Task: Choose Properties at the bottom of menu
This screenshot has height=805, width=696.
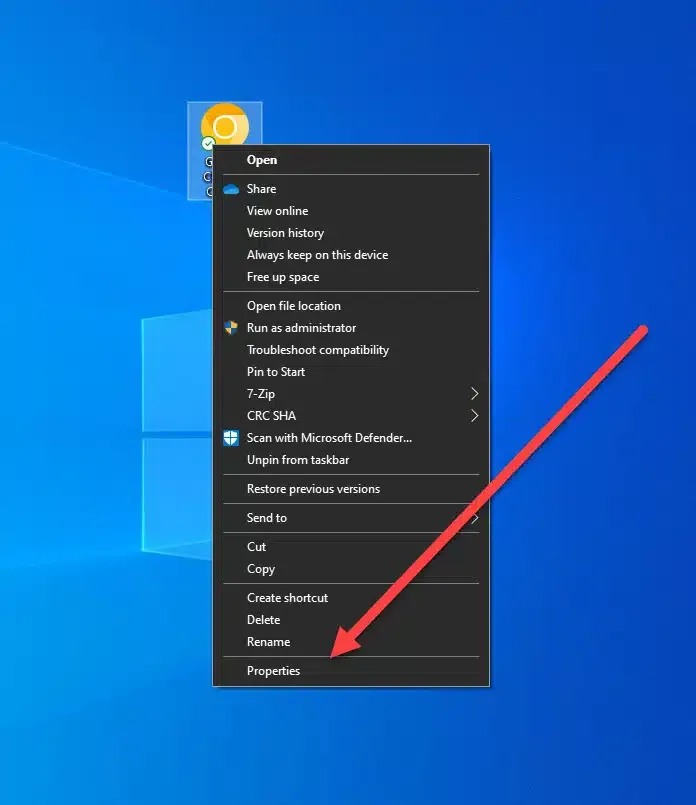Action: (x=273, y=671)
